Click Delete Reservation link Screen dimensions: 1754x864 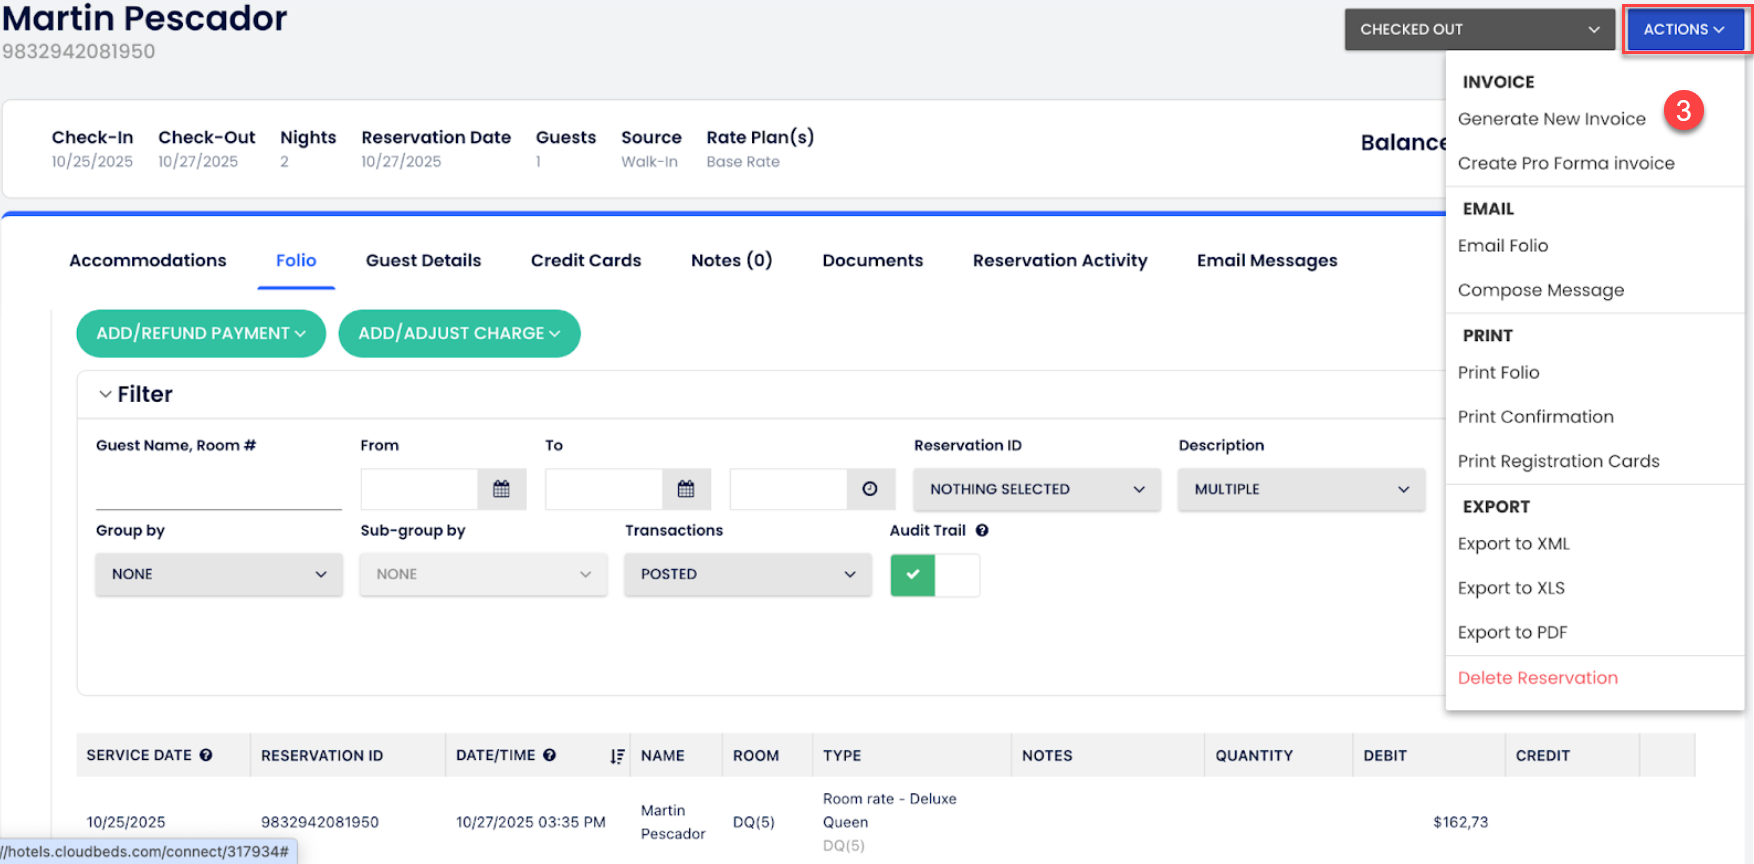[x=1537, y=678]
